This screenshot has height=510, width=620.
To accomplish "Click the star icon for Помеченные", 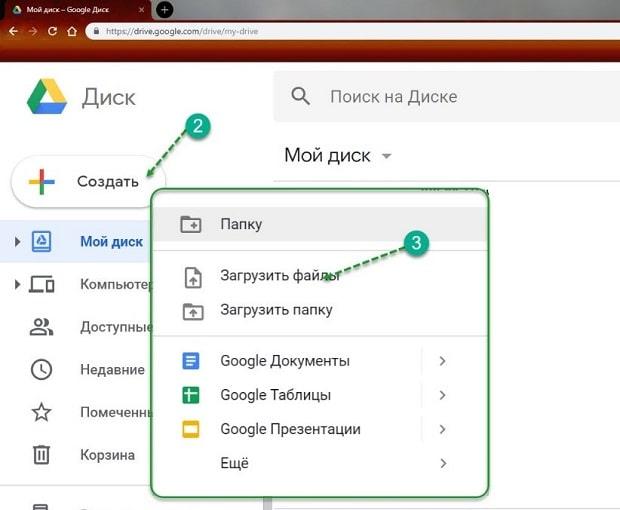I will coord(42,412).
